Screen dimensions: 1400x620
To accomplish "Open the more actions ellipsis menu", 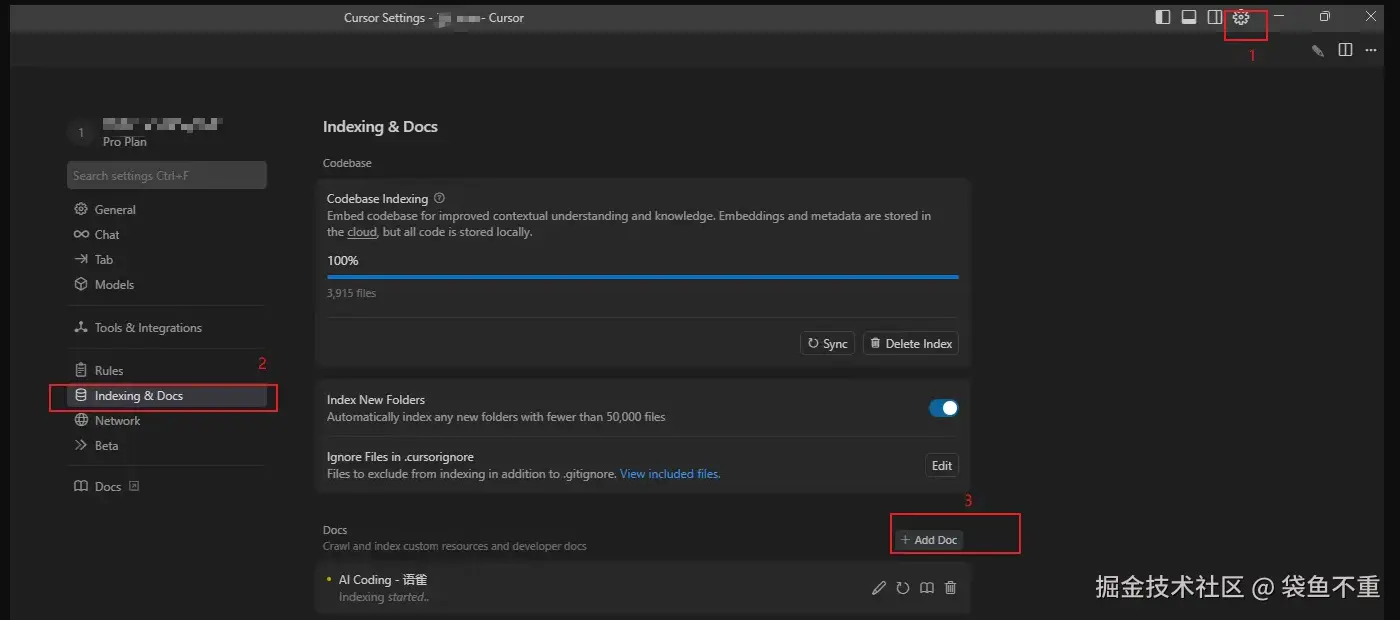I will point(1371,50).
